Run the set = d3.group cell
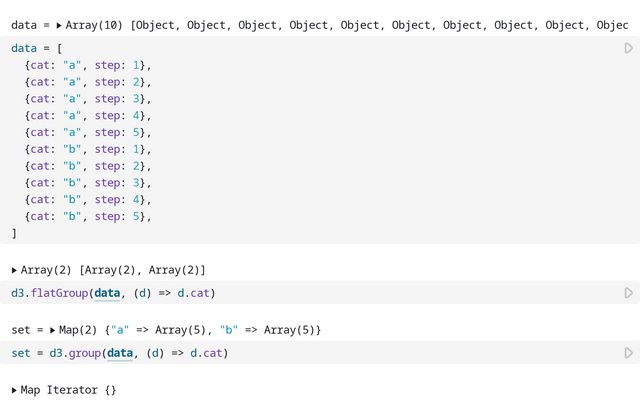Image resolution: width=640 pixels, height=400 pixels. 628,353
